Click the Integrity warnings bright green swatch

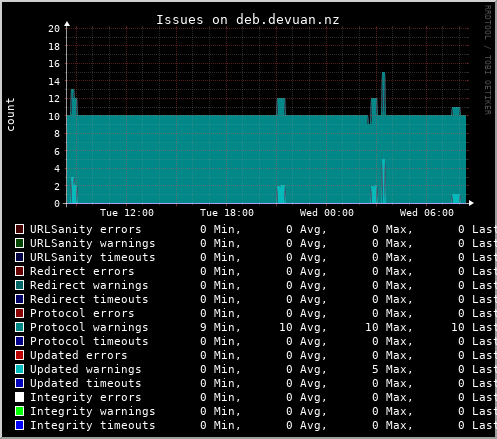tap(19, 411)
